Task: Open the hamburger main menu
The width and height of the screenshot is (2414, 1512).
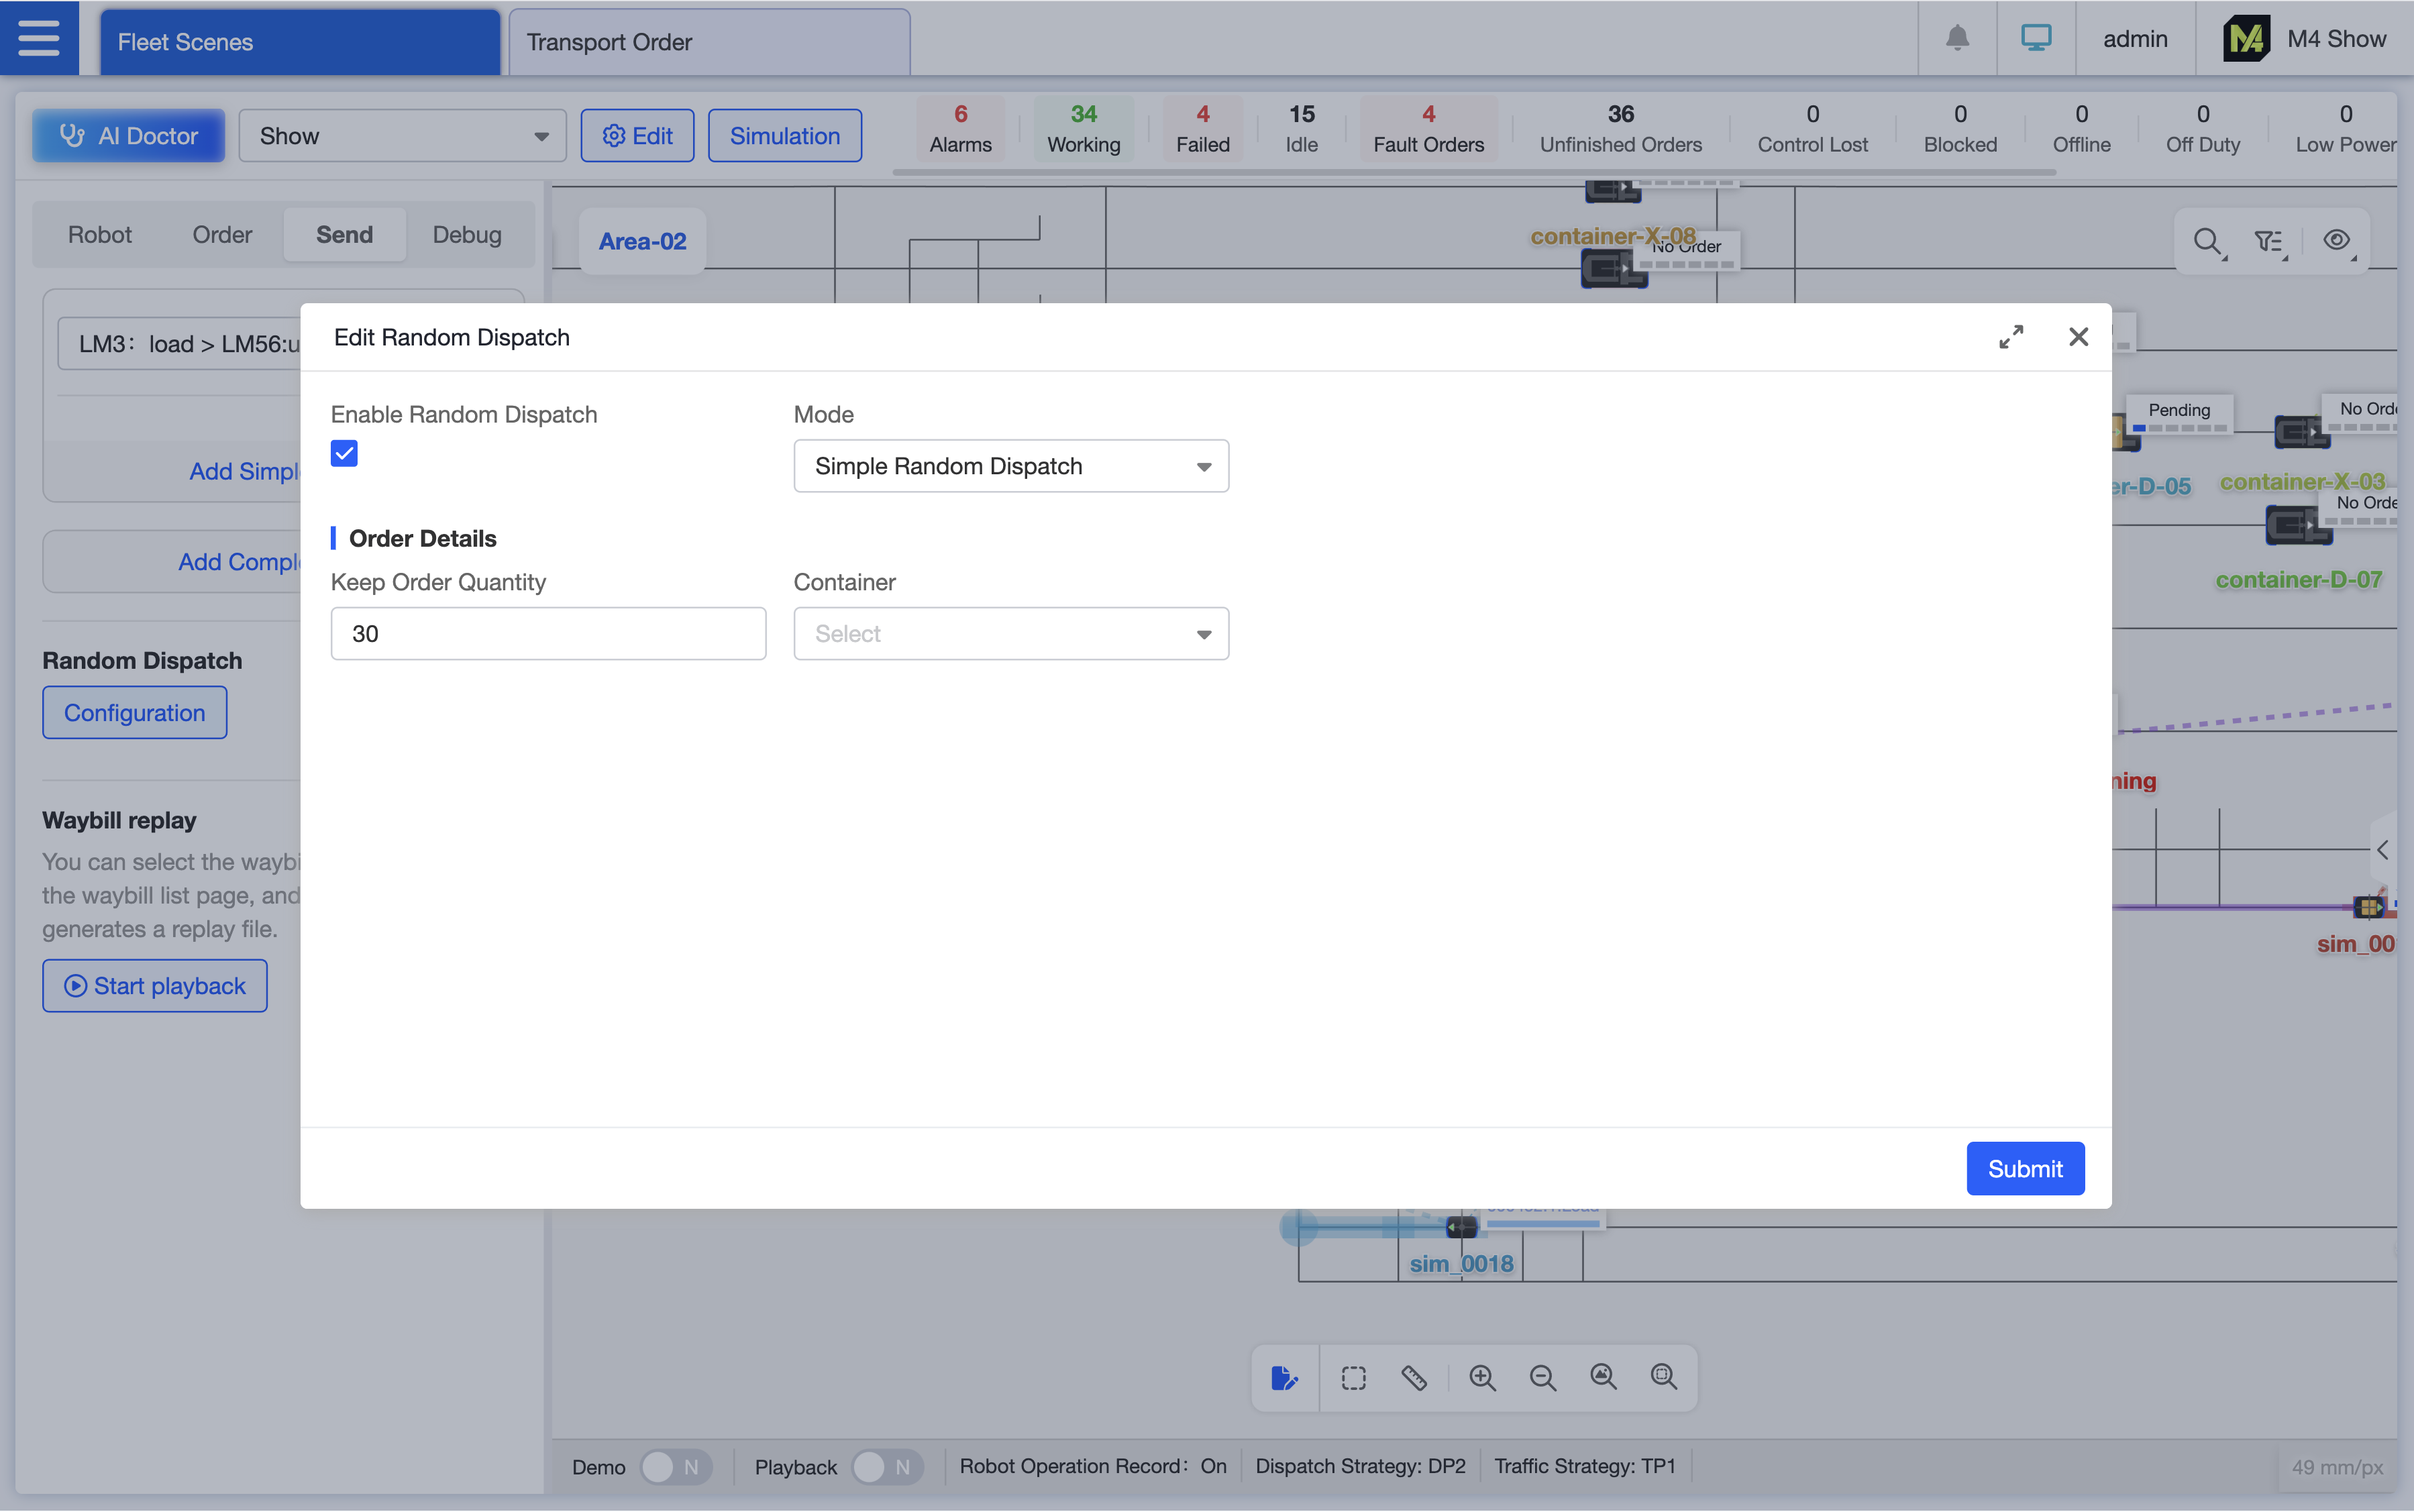Action: tap(39, 38)
